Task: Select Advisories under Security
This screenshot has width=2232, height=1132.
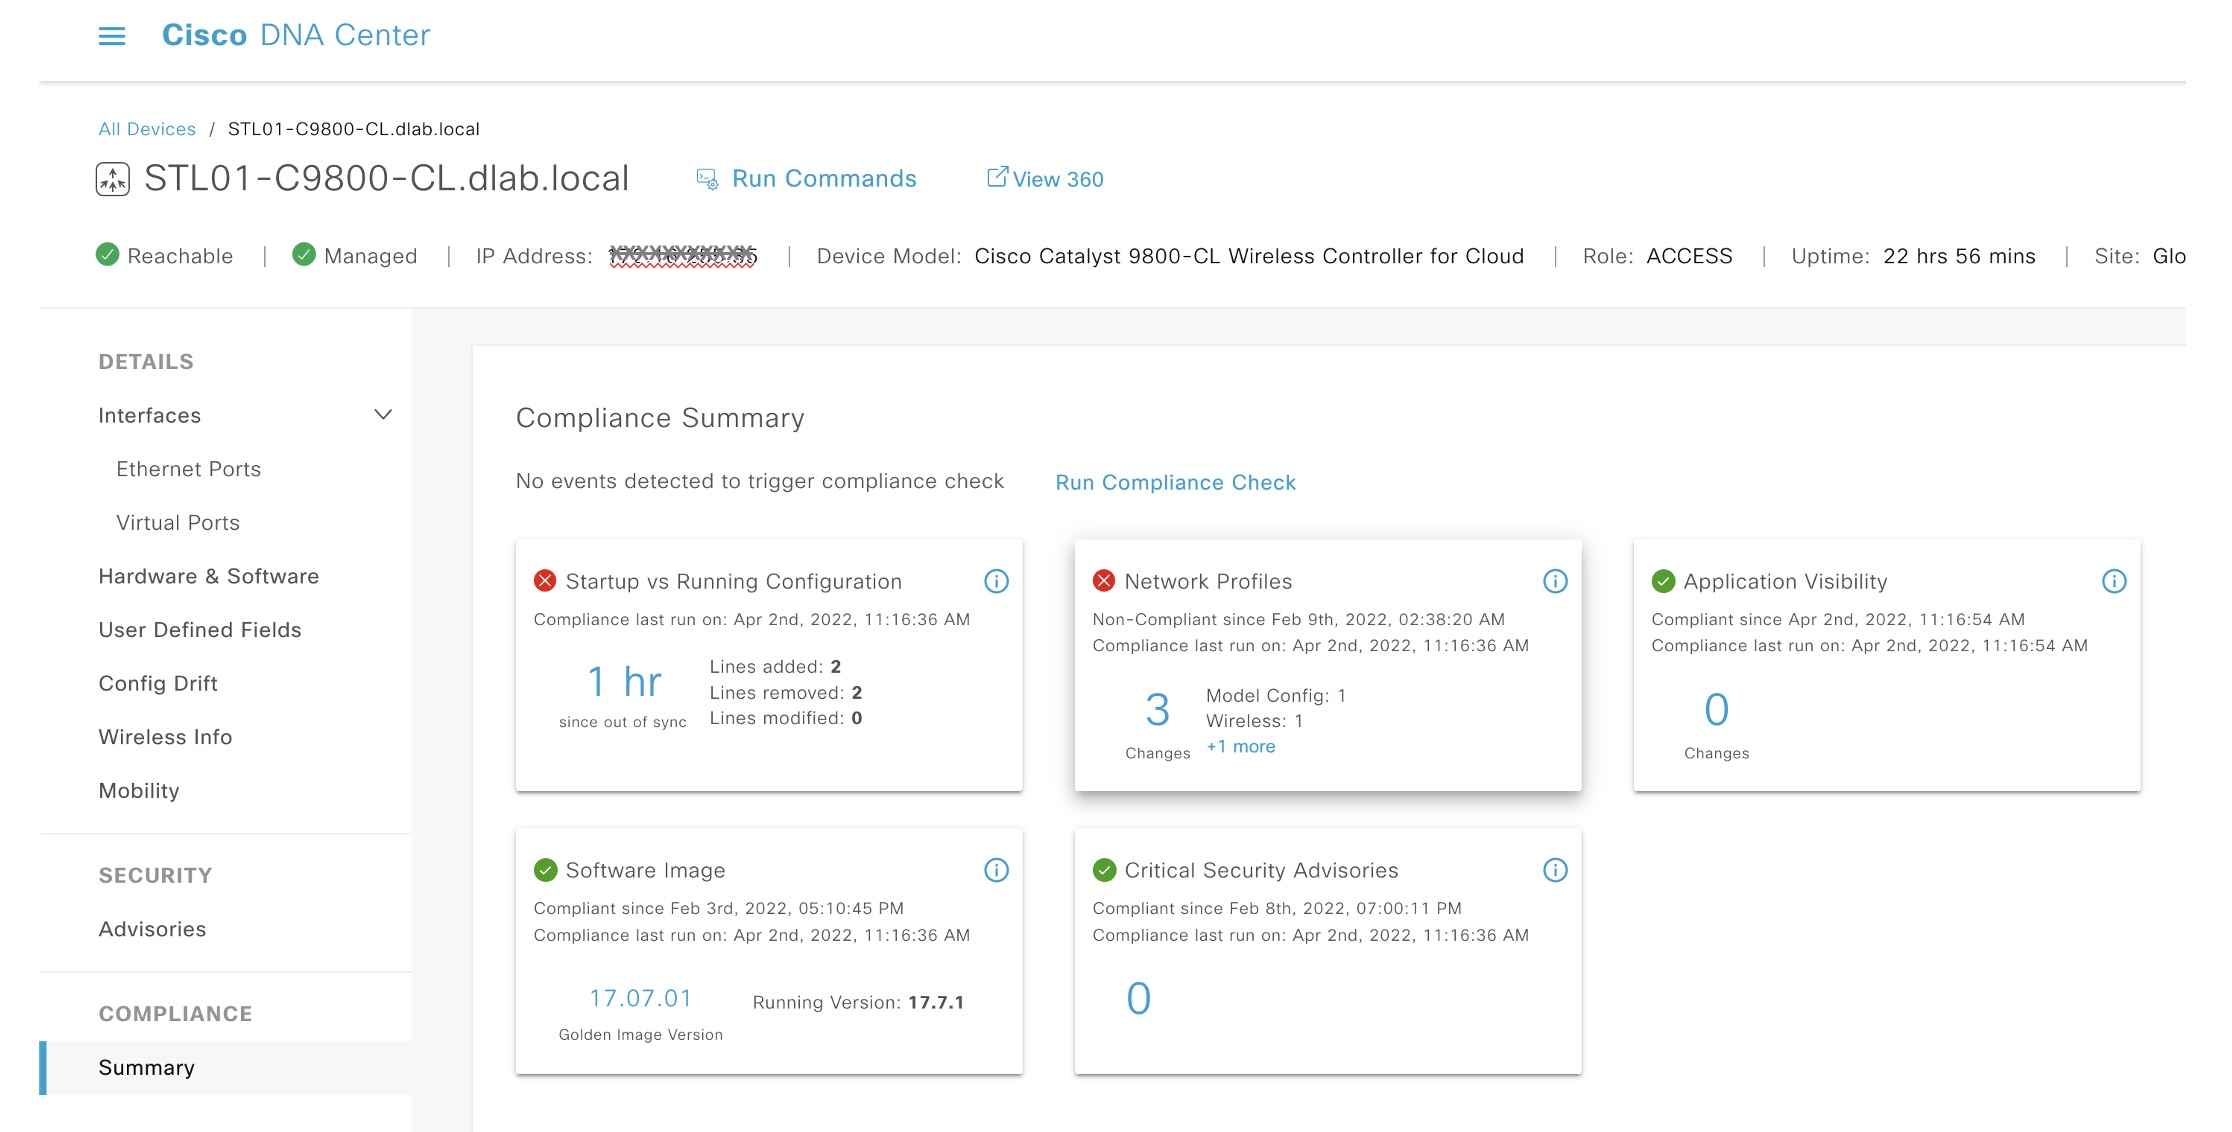Action: [x=152, y=929]
